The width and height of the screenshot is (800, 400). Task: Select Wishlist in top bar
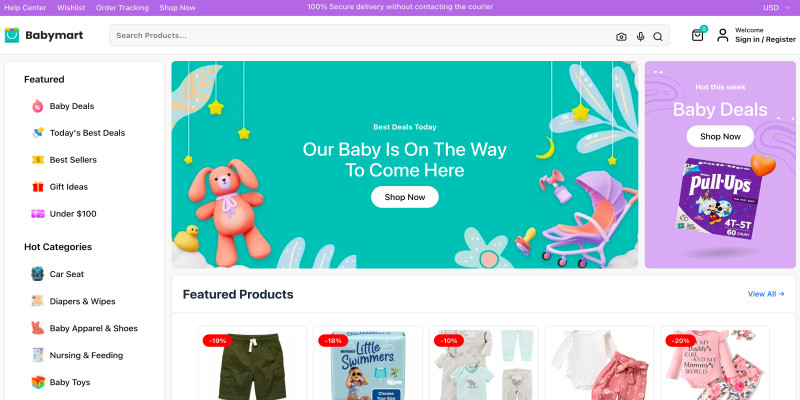pyautogui.click(x=71, y=8)
